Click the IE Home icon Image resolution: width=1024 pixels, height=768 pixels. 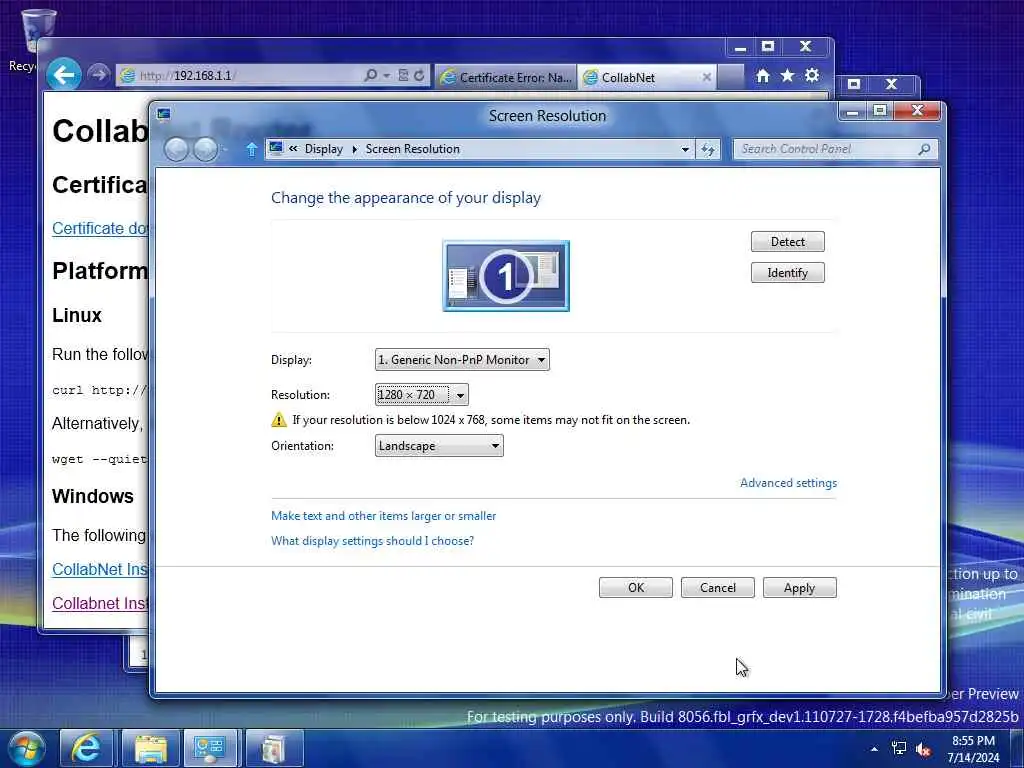[x=763, y=76]
